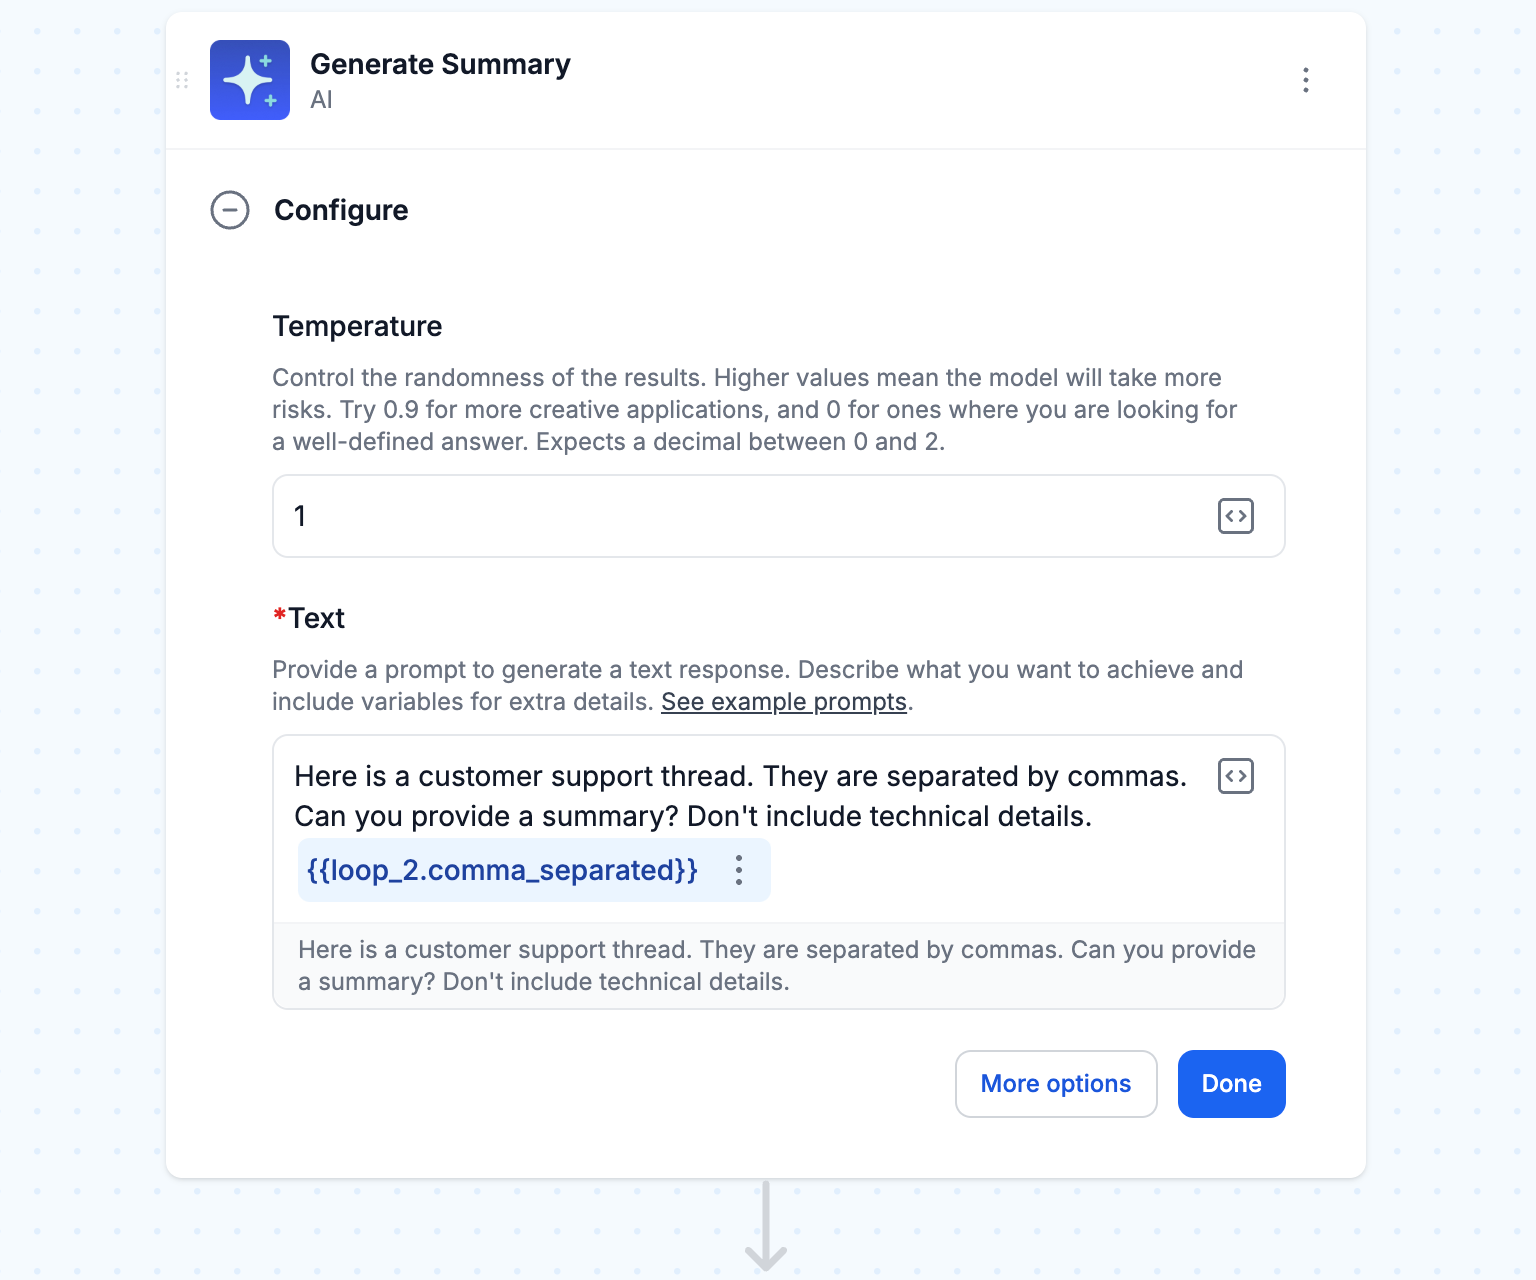This screenshot has height=1280, width=1536.
Task: Click into the Temperature input field
Action: (x=779, y=516)
